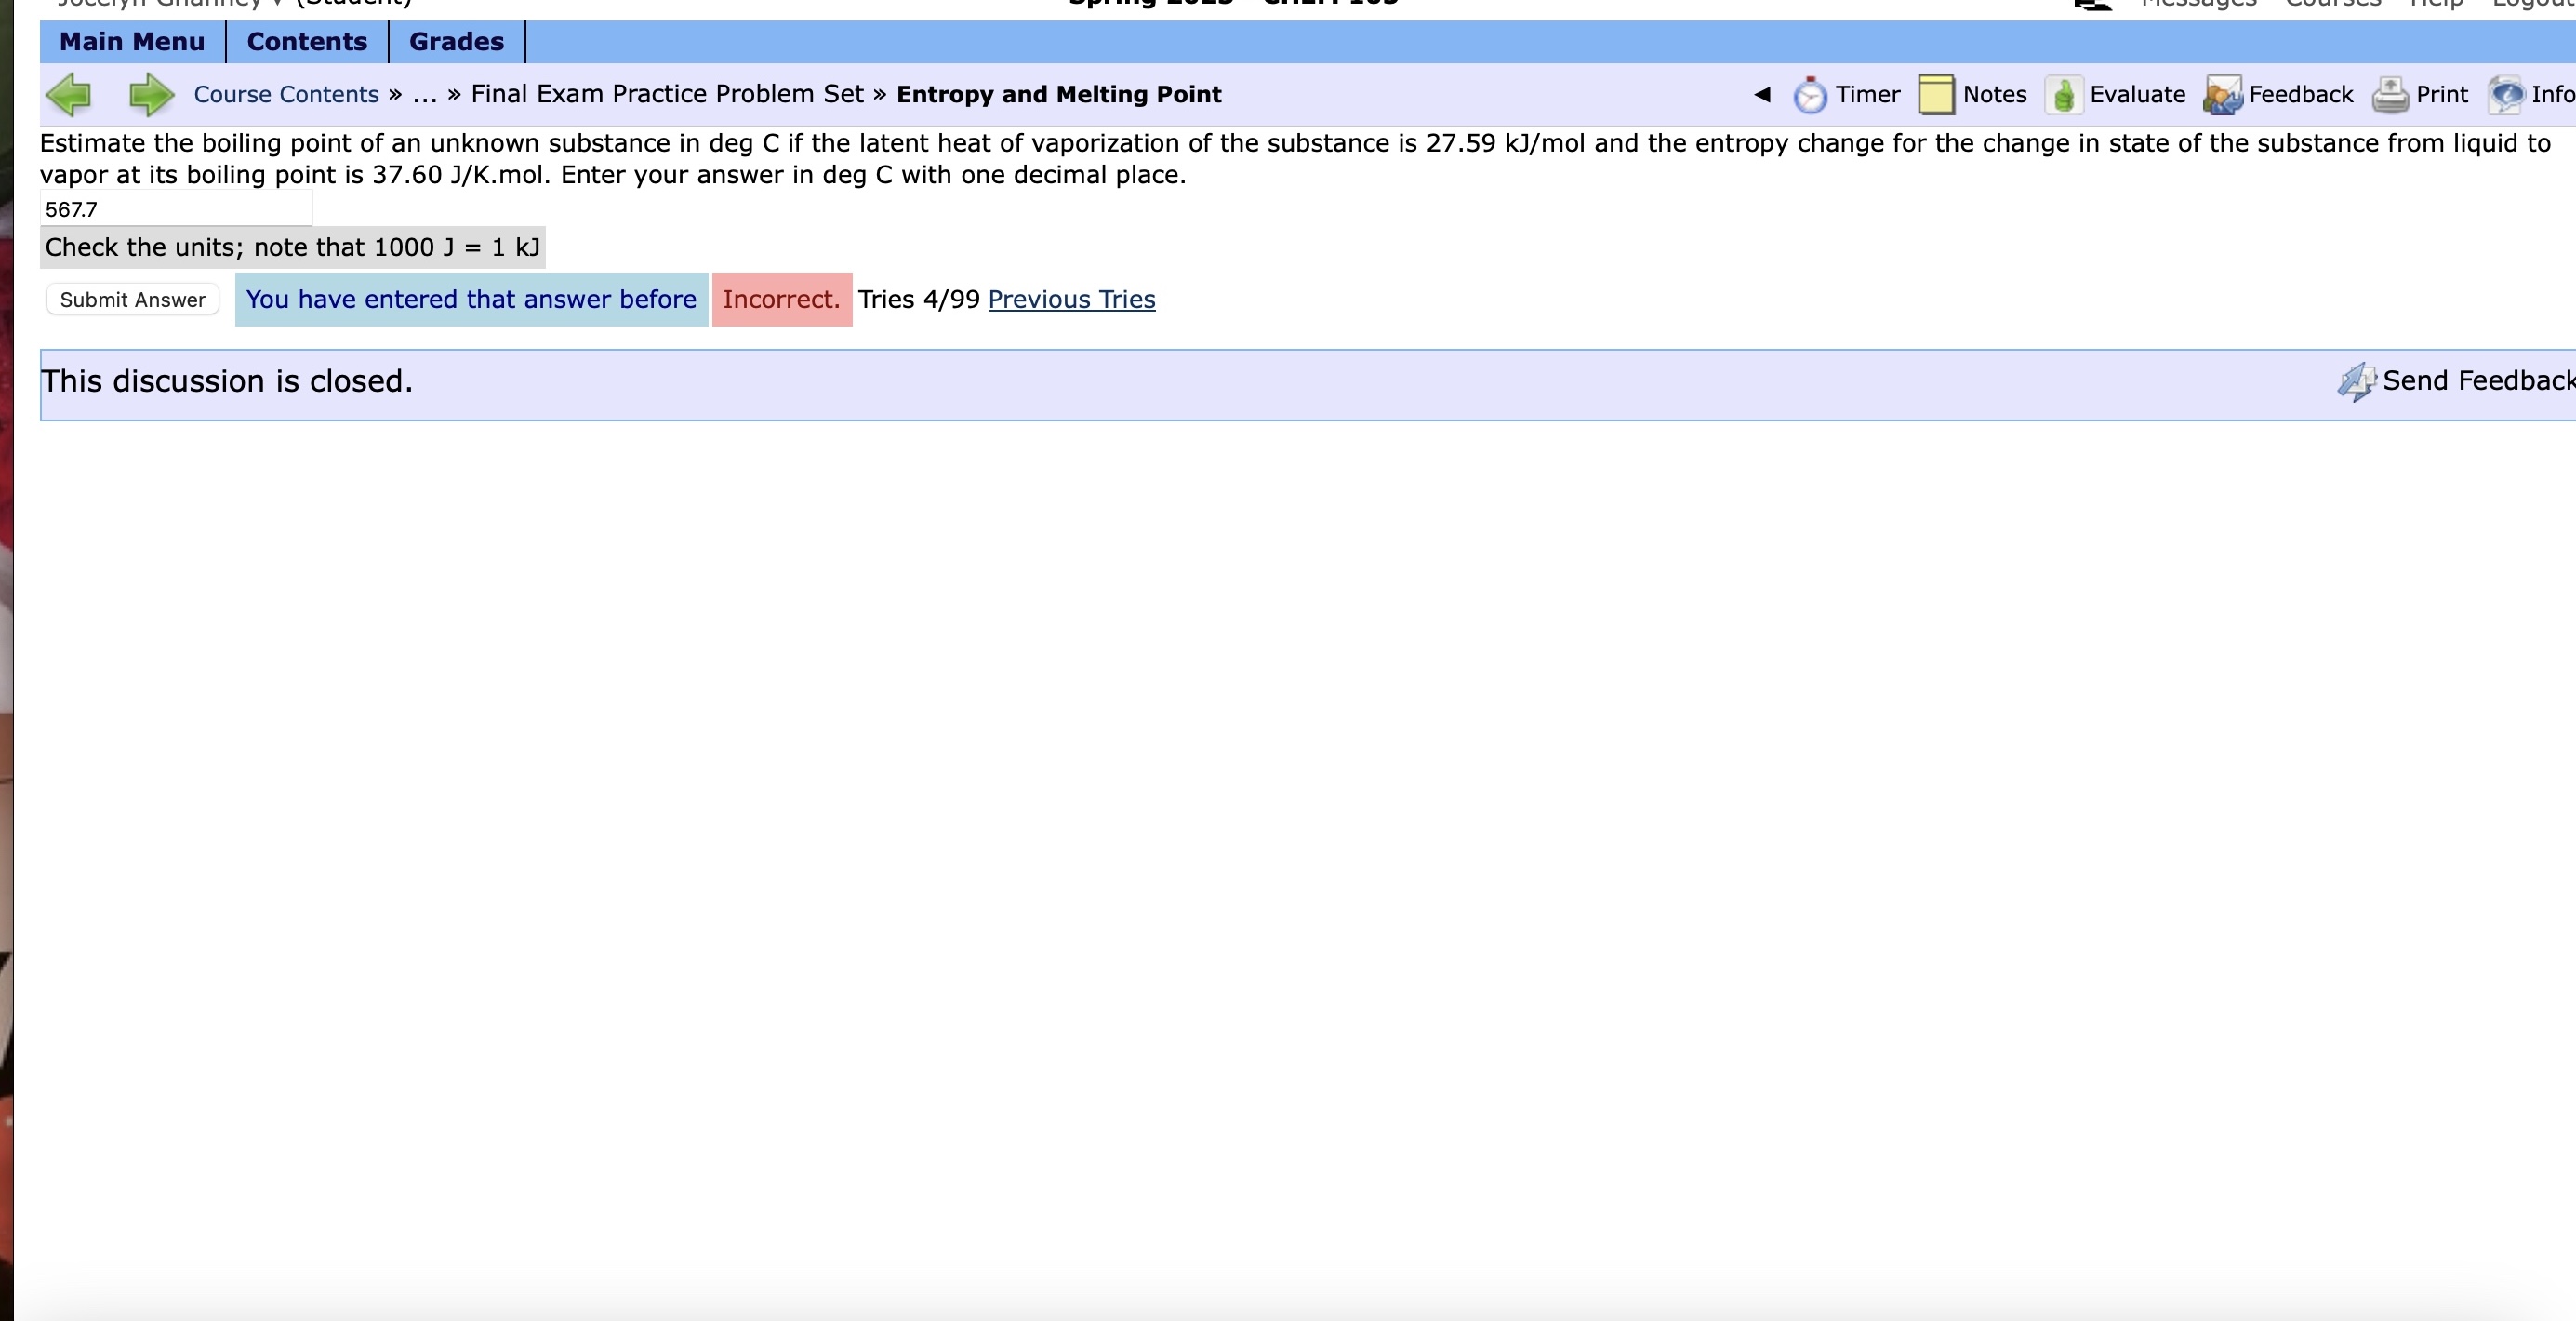
Task: Open the yellow Notes icon
Action: pos(1936,95)
